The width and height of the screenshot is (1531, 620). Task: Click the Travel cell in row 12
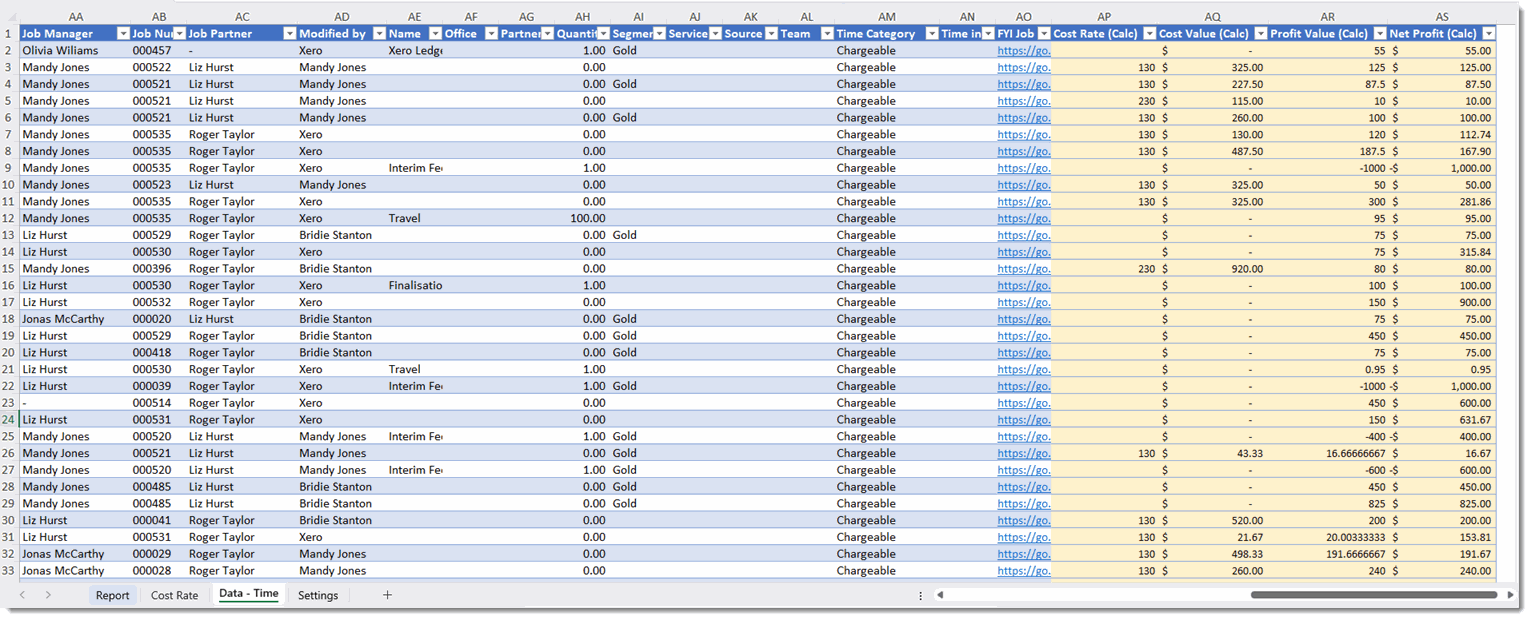point(414,218)
